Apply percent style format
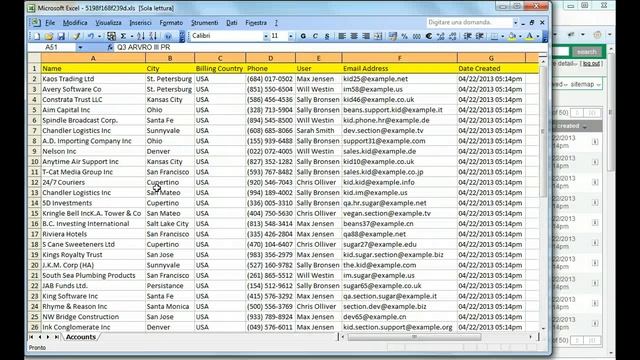Viewport: 640px width, 360px height. (404, 36)
